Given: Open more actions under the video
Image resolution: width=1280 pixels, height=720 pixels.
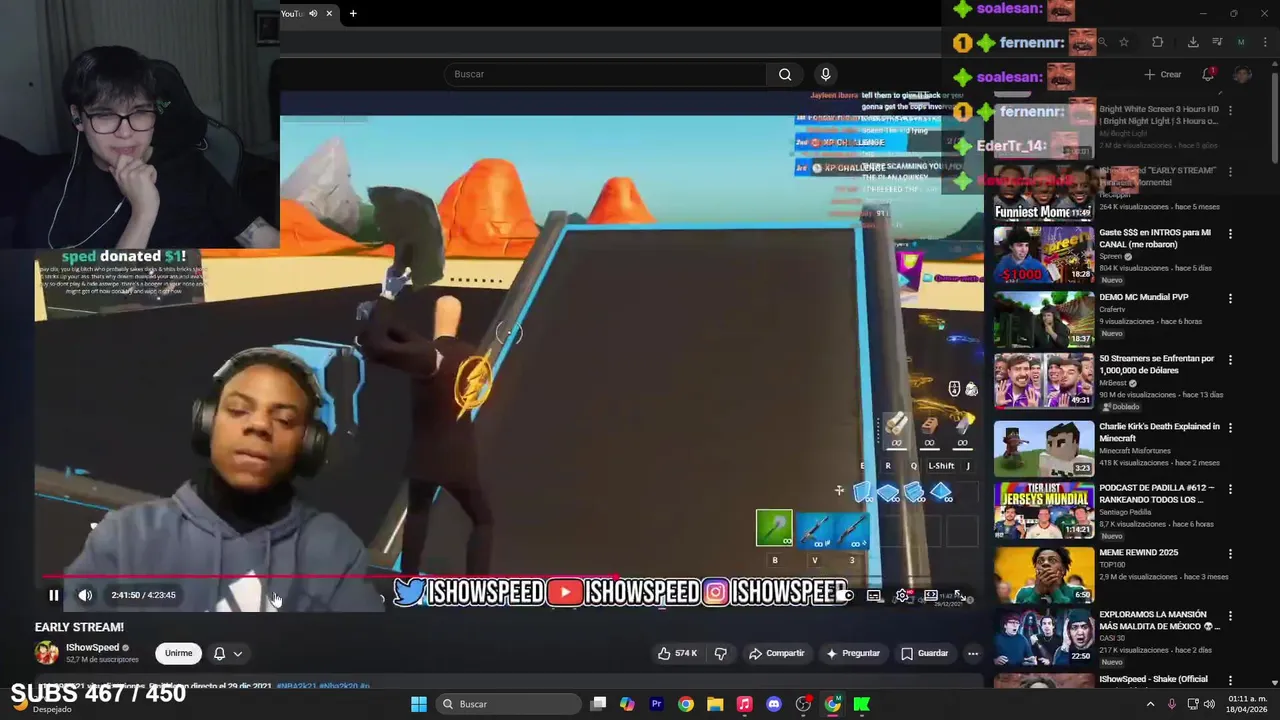Looking at the screenshot, I should click(x=973, y=653).
